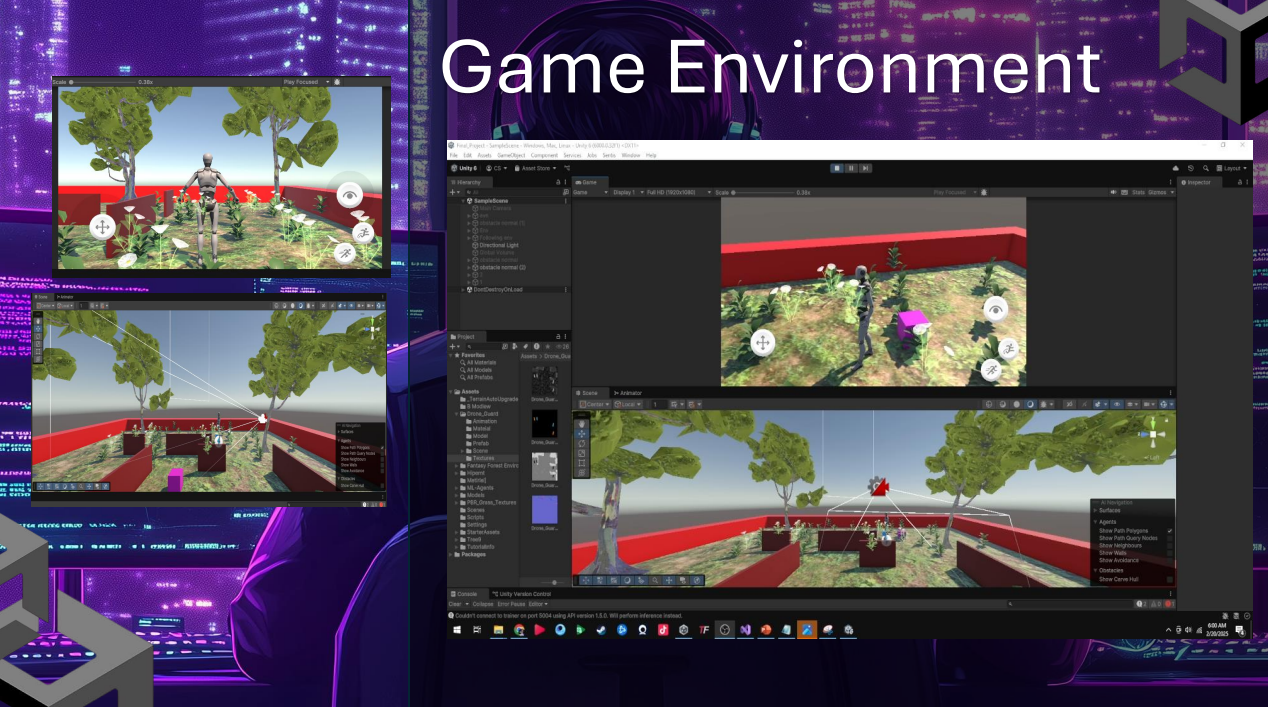Tap the eye look button in the top-left Game screenshot
Image resolution: width=1268 pixels, height=707 pixels.
(350, 196)
